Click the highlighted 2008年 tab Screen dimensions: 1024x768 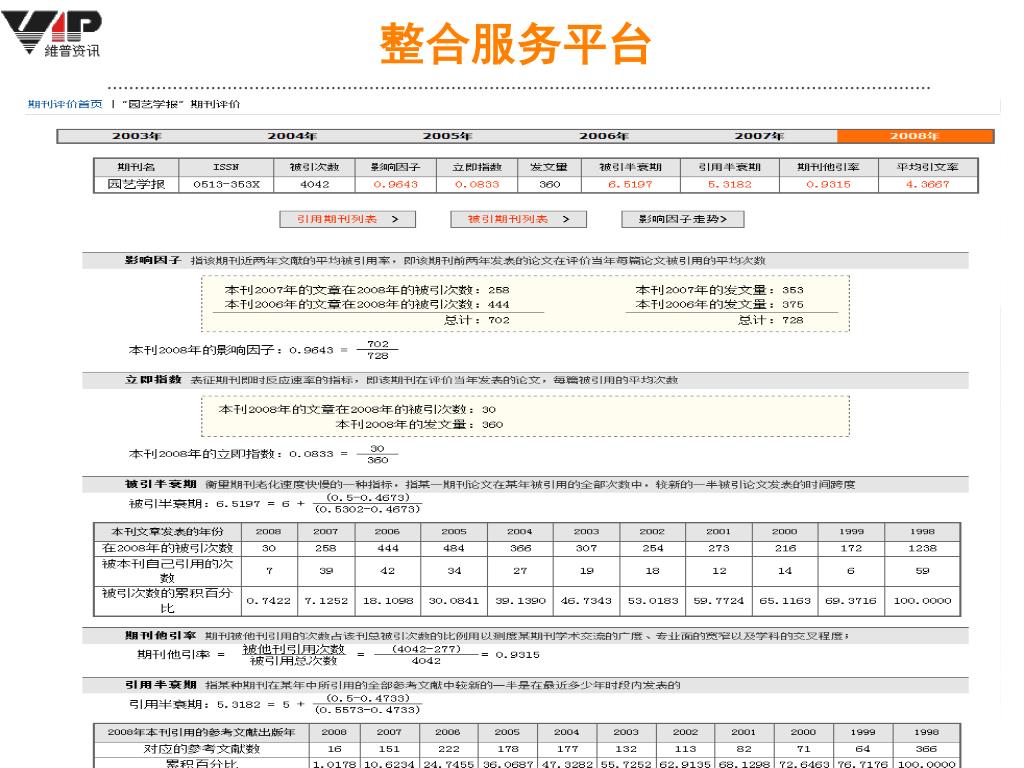(x=915, y=136)
